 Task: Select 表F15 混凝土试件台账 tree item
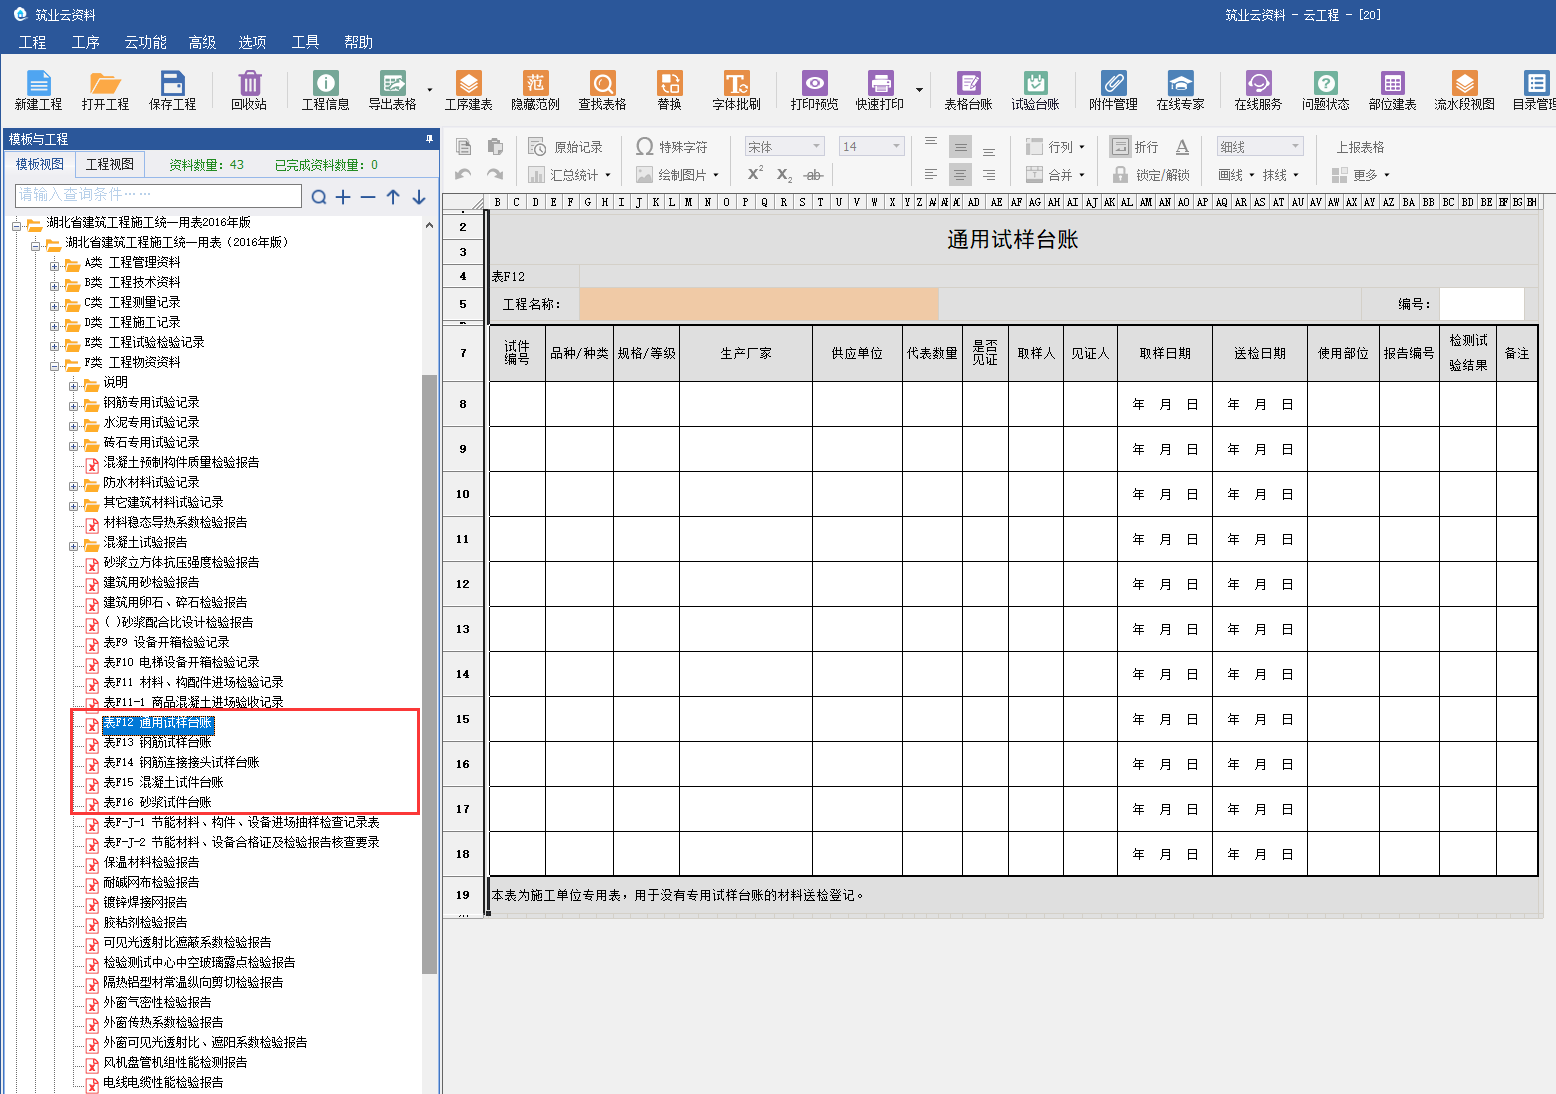164,782
